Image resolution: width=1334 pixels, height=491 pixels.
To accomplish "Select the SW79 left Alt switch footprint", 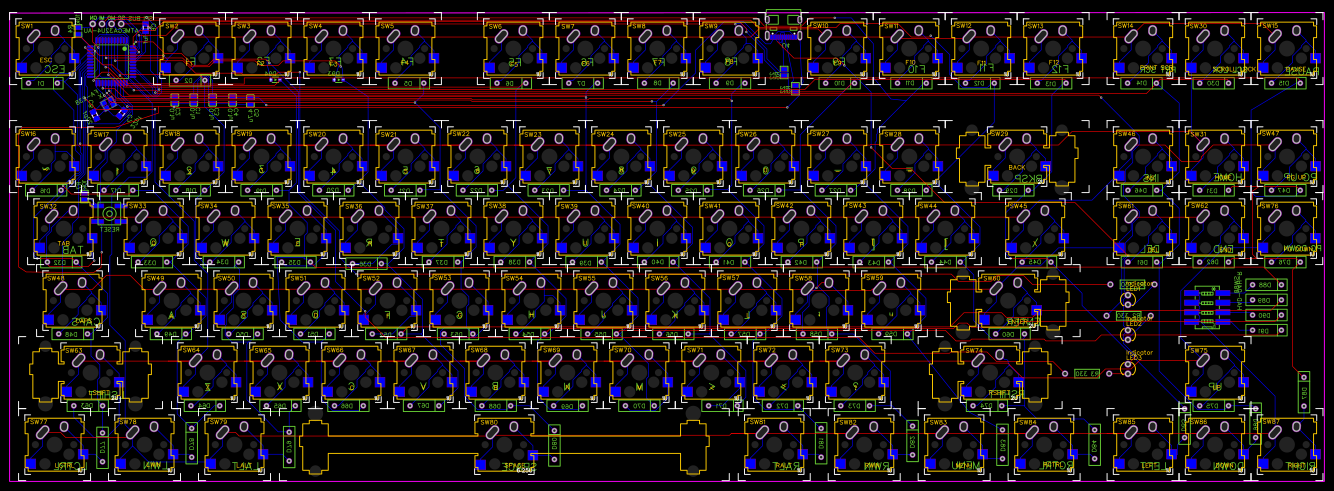I will pyautogui.click(x=234, y=445).
